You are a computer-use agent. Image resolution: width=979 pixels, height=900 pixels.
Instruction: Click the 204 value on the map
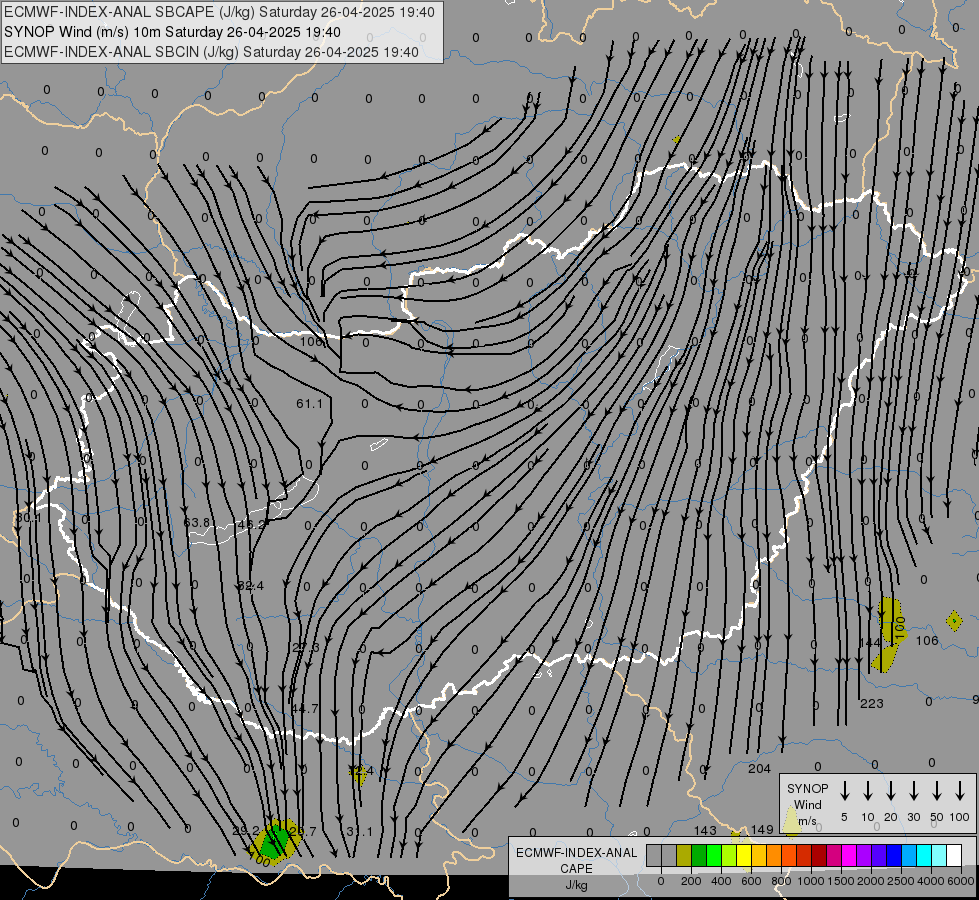[759, 769]
